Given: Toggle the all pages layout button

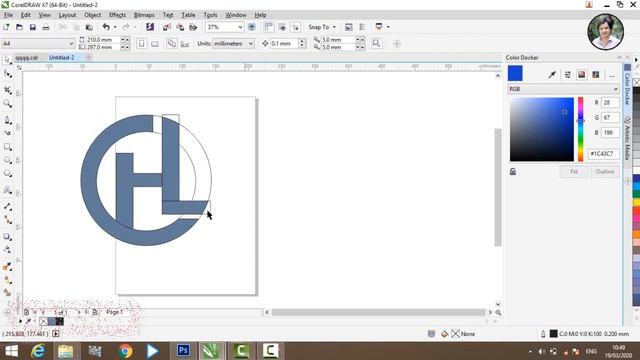Looking at the screenshot, I should [x=171, y=43].
